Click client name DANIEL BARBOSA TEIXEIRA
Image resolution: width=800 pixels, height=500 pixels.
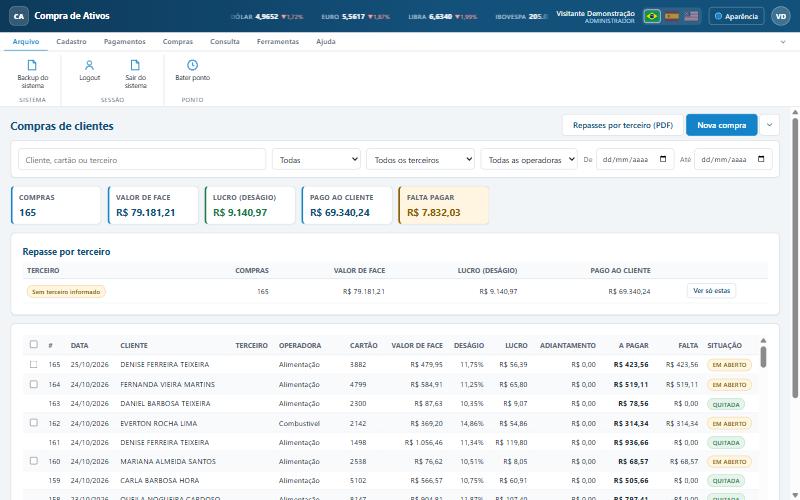click(165, 404)
